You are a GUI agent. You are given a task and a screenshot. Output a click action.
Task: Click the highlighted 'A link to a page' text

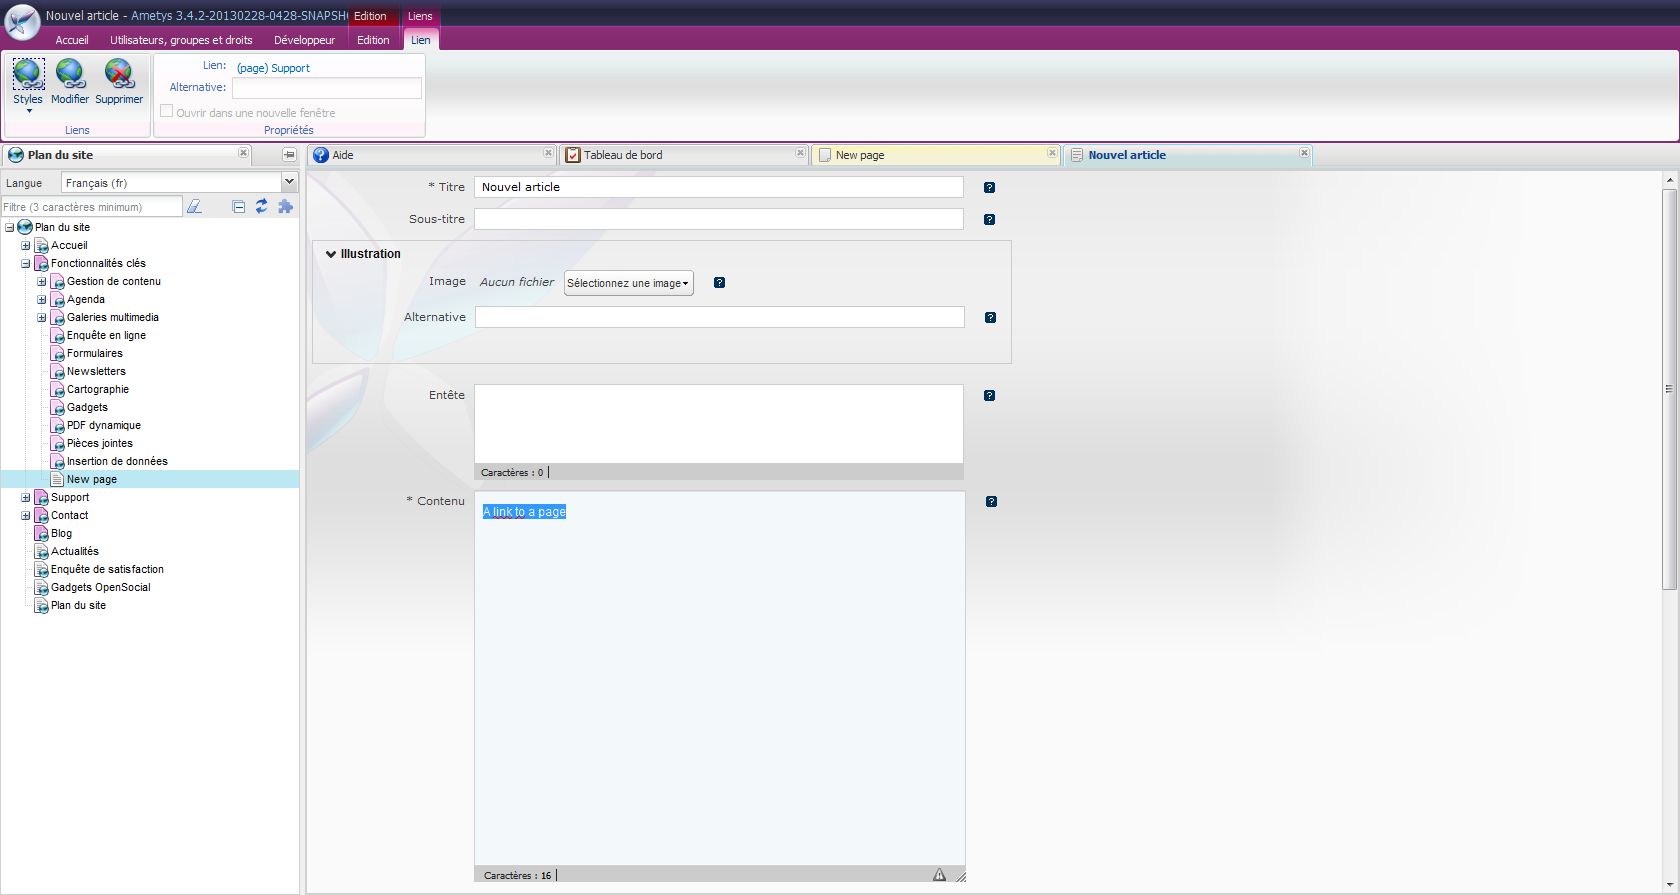click(524, 512)
